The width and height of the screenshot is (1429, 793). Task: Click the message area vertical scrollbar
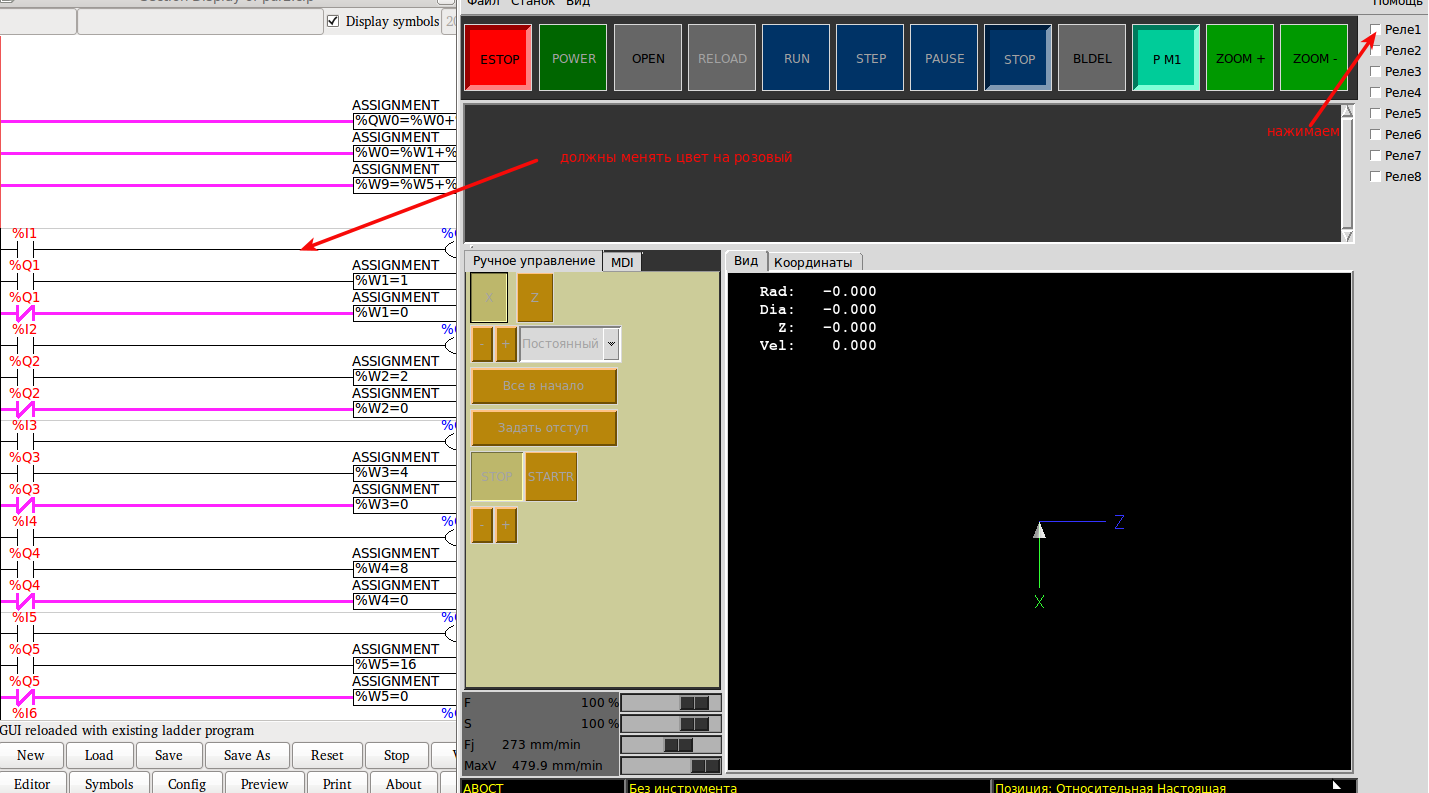click(1347, 172)
